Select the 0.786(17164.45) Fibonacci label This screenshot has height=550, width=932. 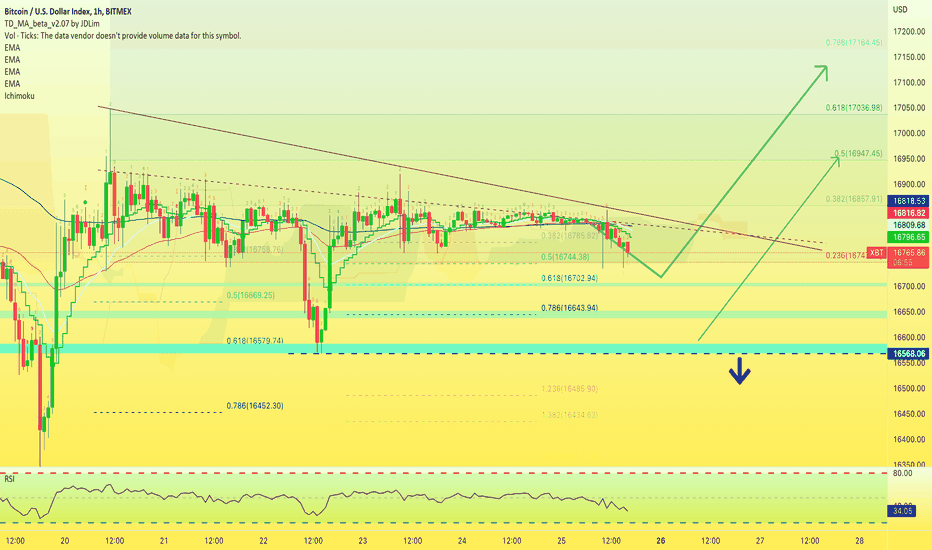coord(854,43)
